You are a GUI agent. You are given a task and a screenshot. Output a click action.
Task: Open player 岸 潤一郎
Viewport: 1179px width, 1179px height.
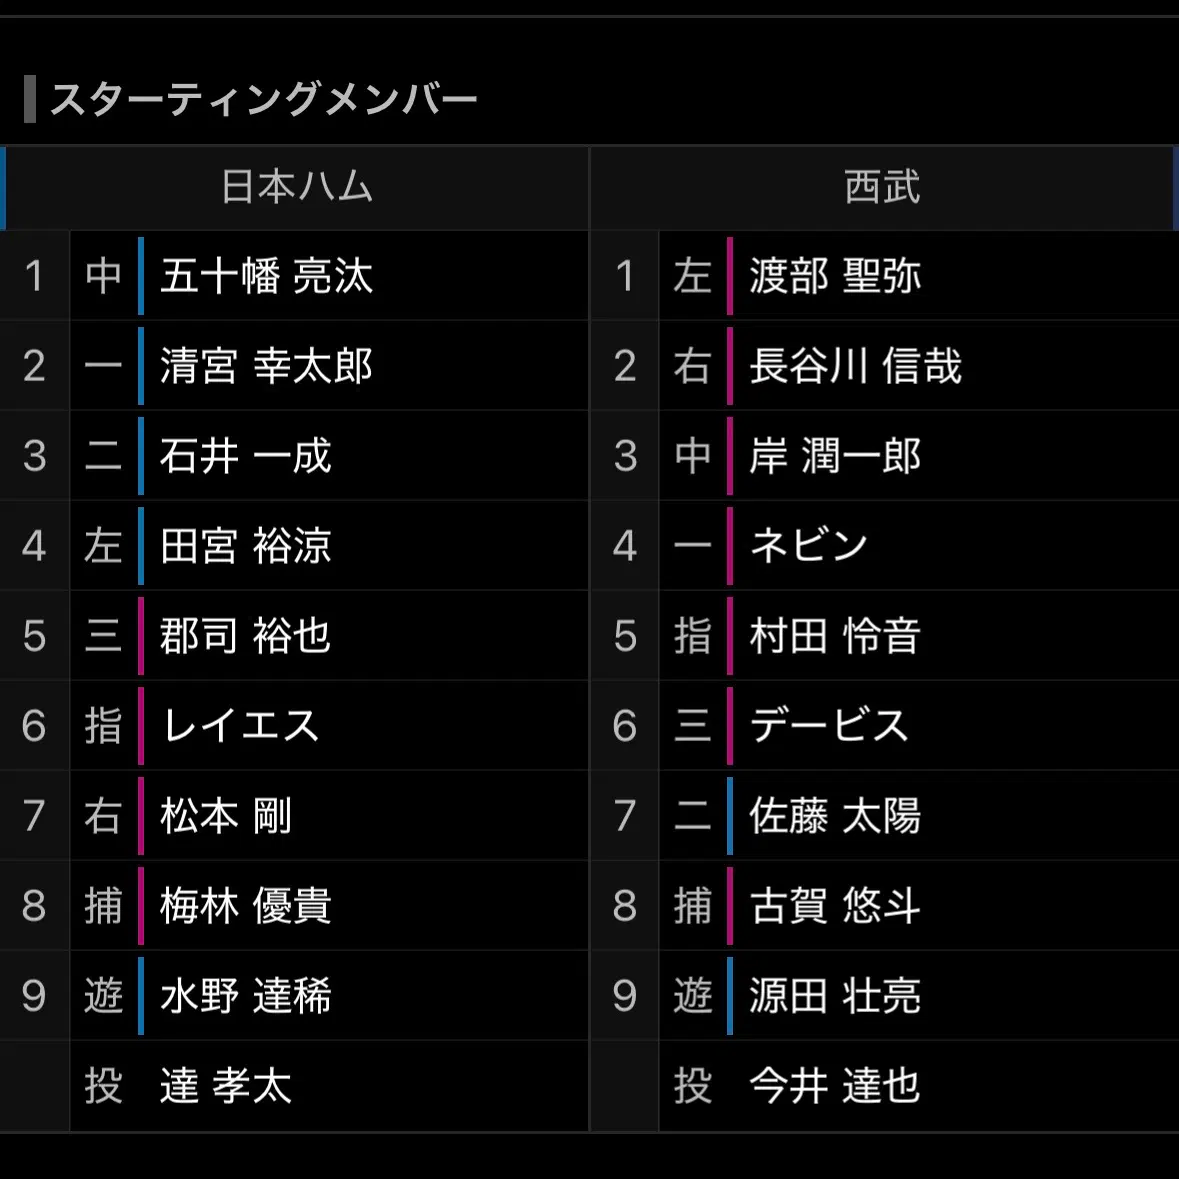coord(835,456)
